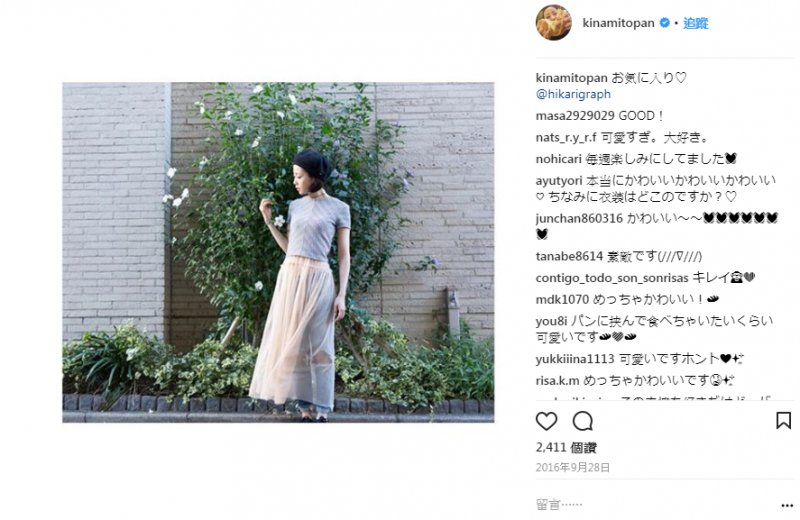Viewport: 800px width, 520px height.
Task: Open commenter nats_r.y_r.f's profile
Action: click(x=566, y=138)
